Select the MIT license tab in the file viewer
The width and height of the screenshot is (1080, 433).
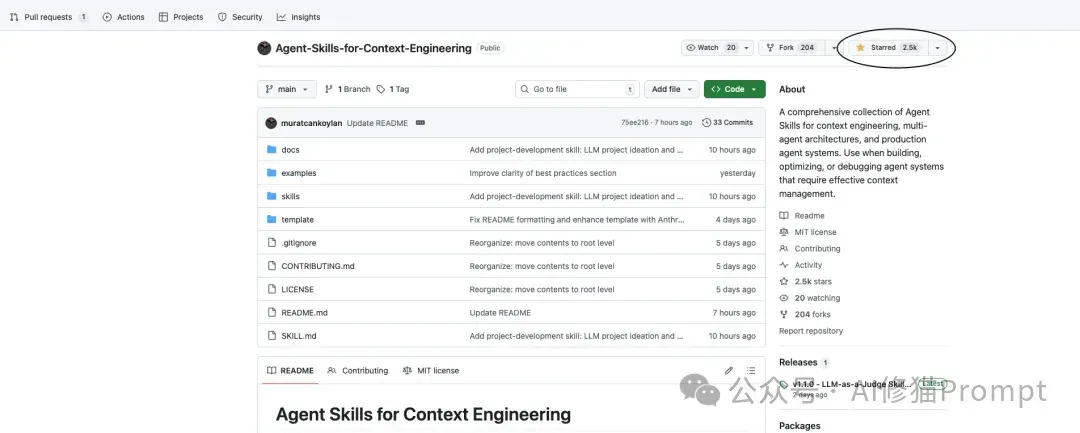click(430, 370)
